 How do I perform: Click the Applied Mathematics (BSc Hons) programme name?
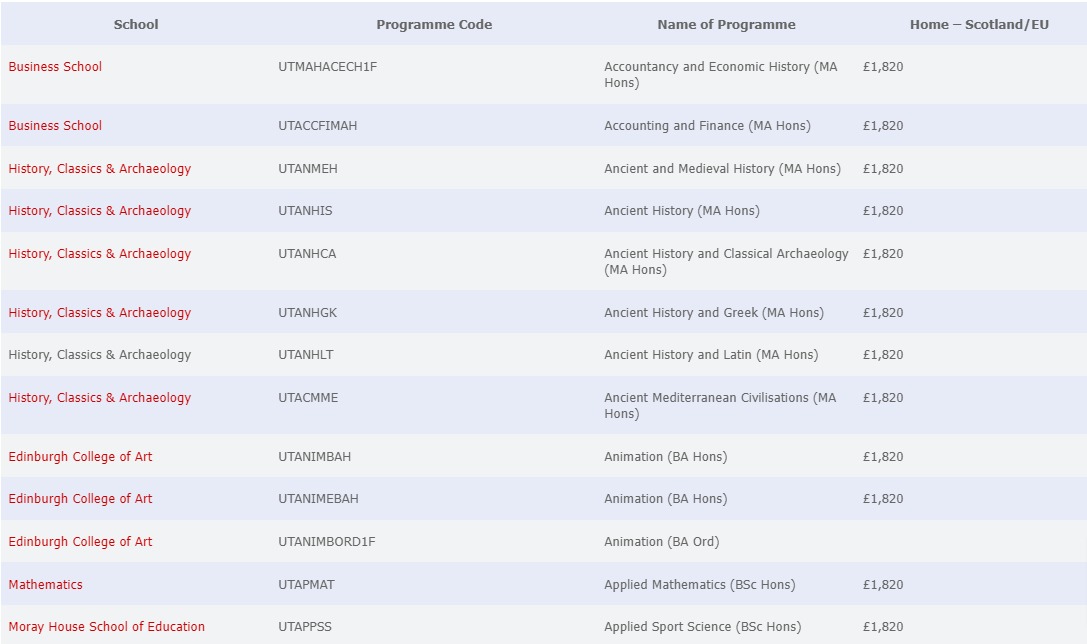point(699,585)
